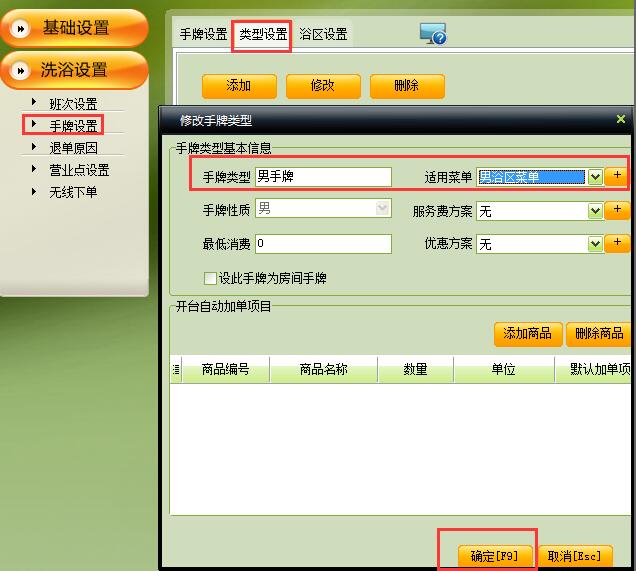
Task: Click the 添加 button
Action: (239, 86)
